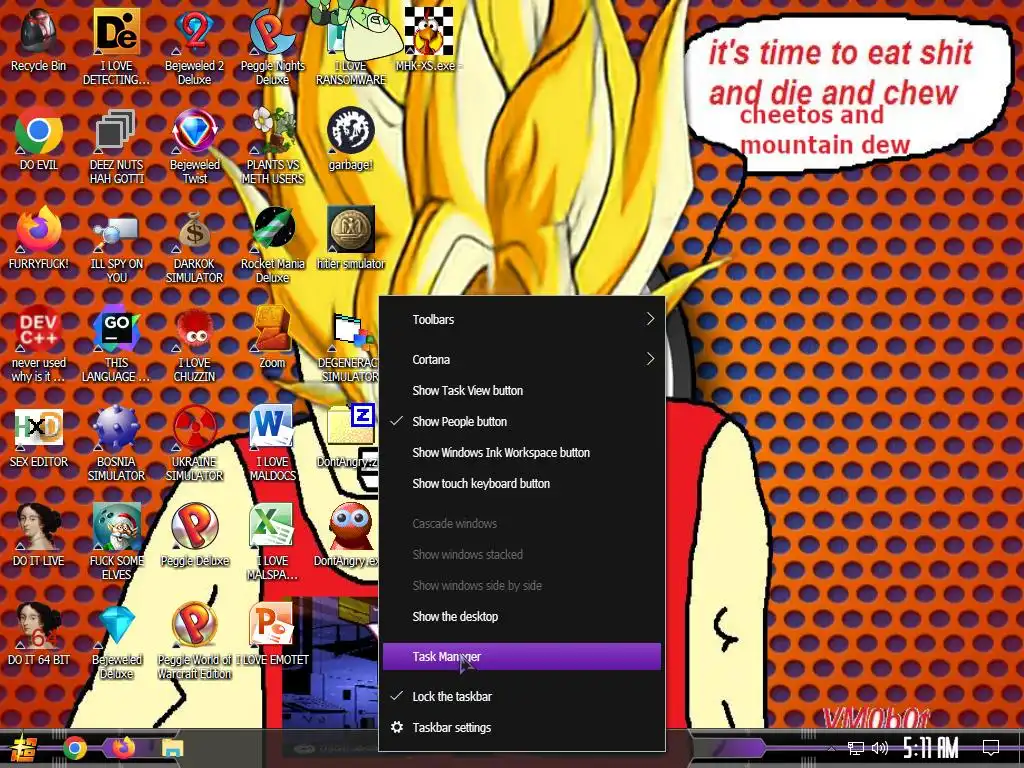Open Taskbar settings entry
The width and height of the screenshot is (1024, 768).
(520, 728)
